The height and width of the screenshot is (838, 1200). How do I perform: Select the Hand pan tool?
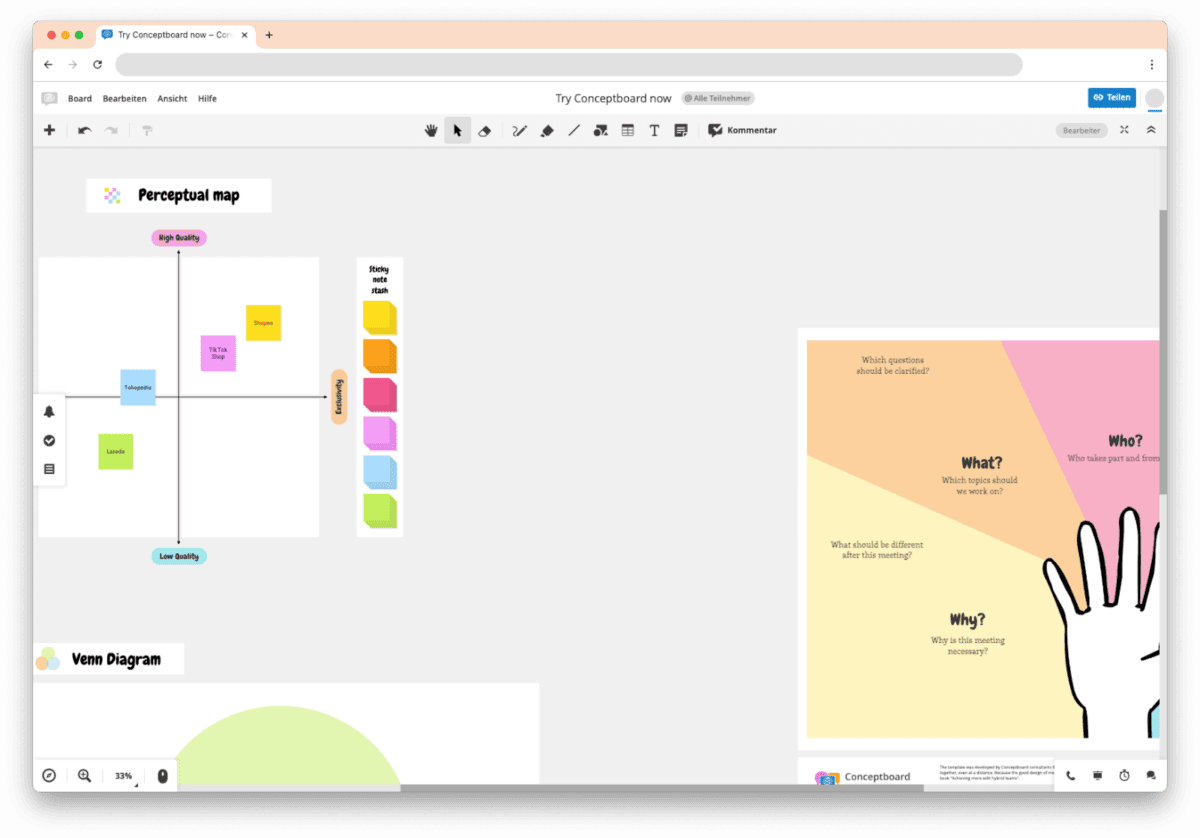431,130
